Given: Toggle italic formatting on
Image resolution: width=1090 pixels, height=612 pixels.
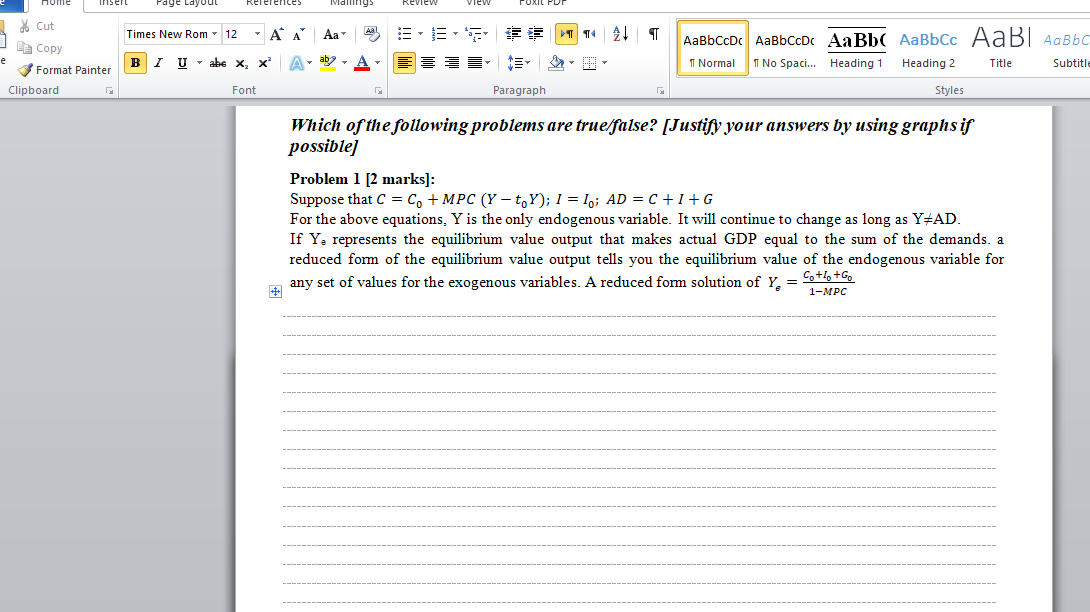Looking at the screenshot, I should pos(157,62).
